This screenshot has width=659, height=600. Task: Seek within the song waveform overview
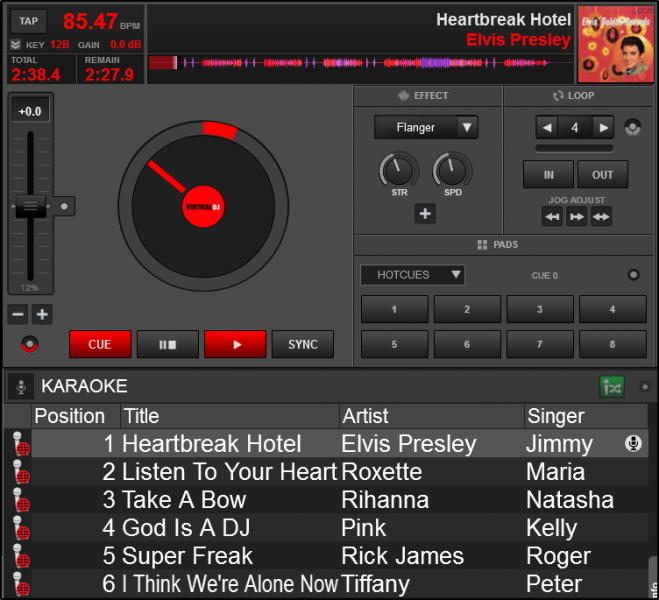pyautogui.click(x=361, y=63)
